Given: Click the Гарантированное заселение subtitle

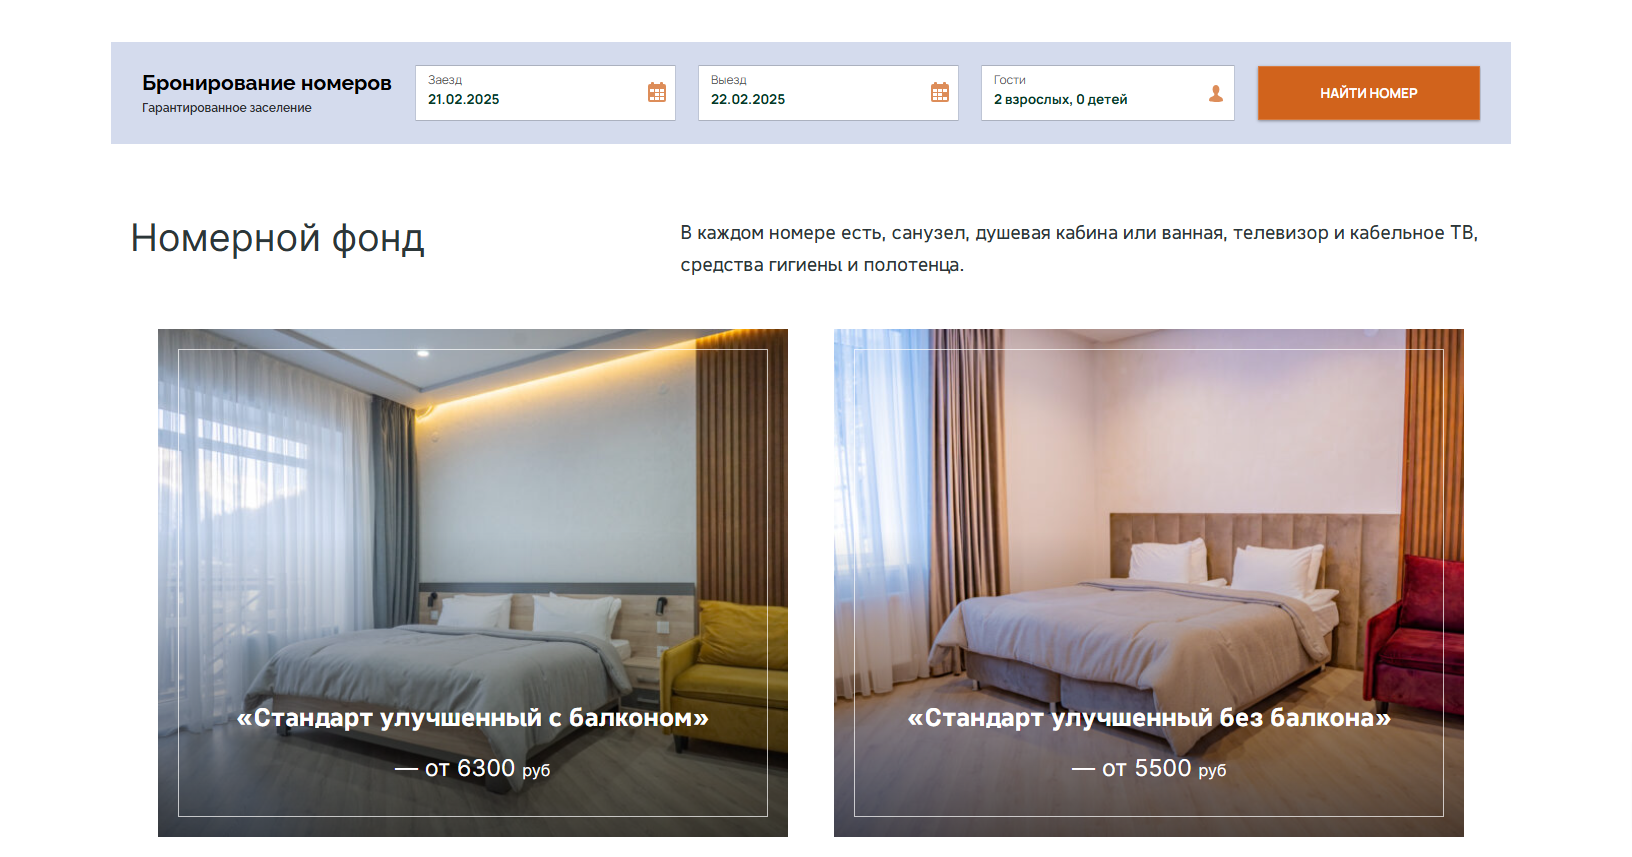Looking at the screenshot, I should point(227,108).
